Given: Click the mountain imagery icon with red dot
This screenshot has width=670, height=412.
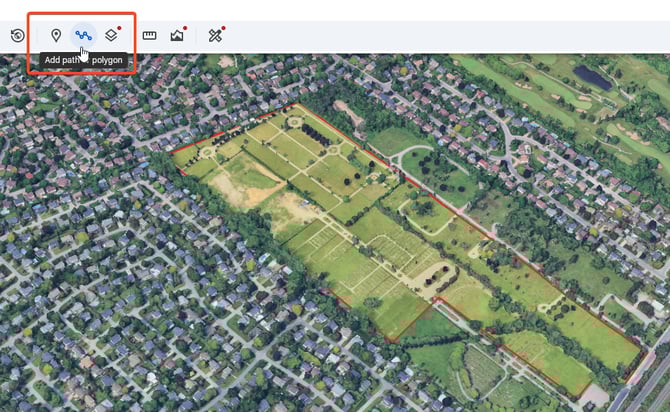Looking at the screenshot, I should click(177, 36).
